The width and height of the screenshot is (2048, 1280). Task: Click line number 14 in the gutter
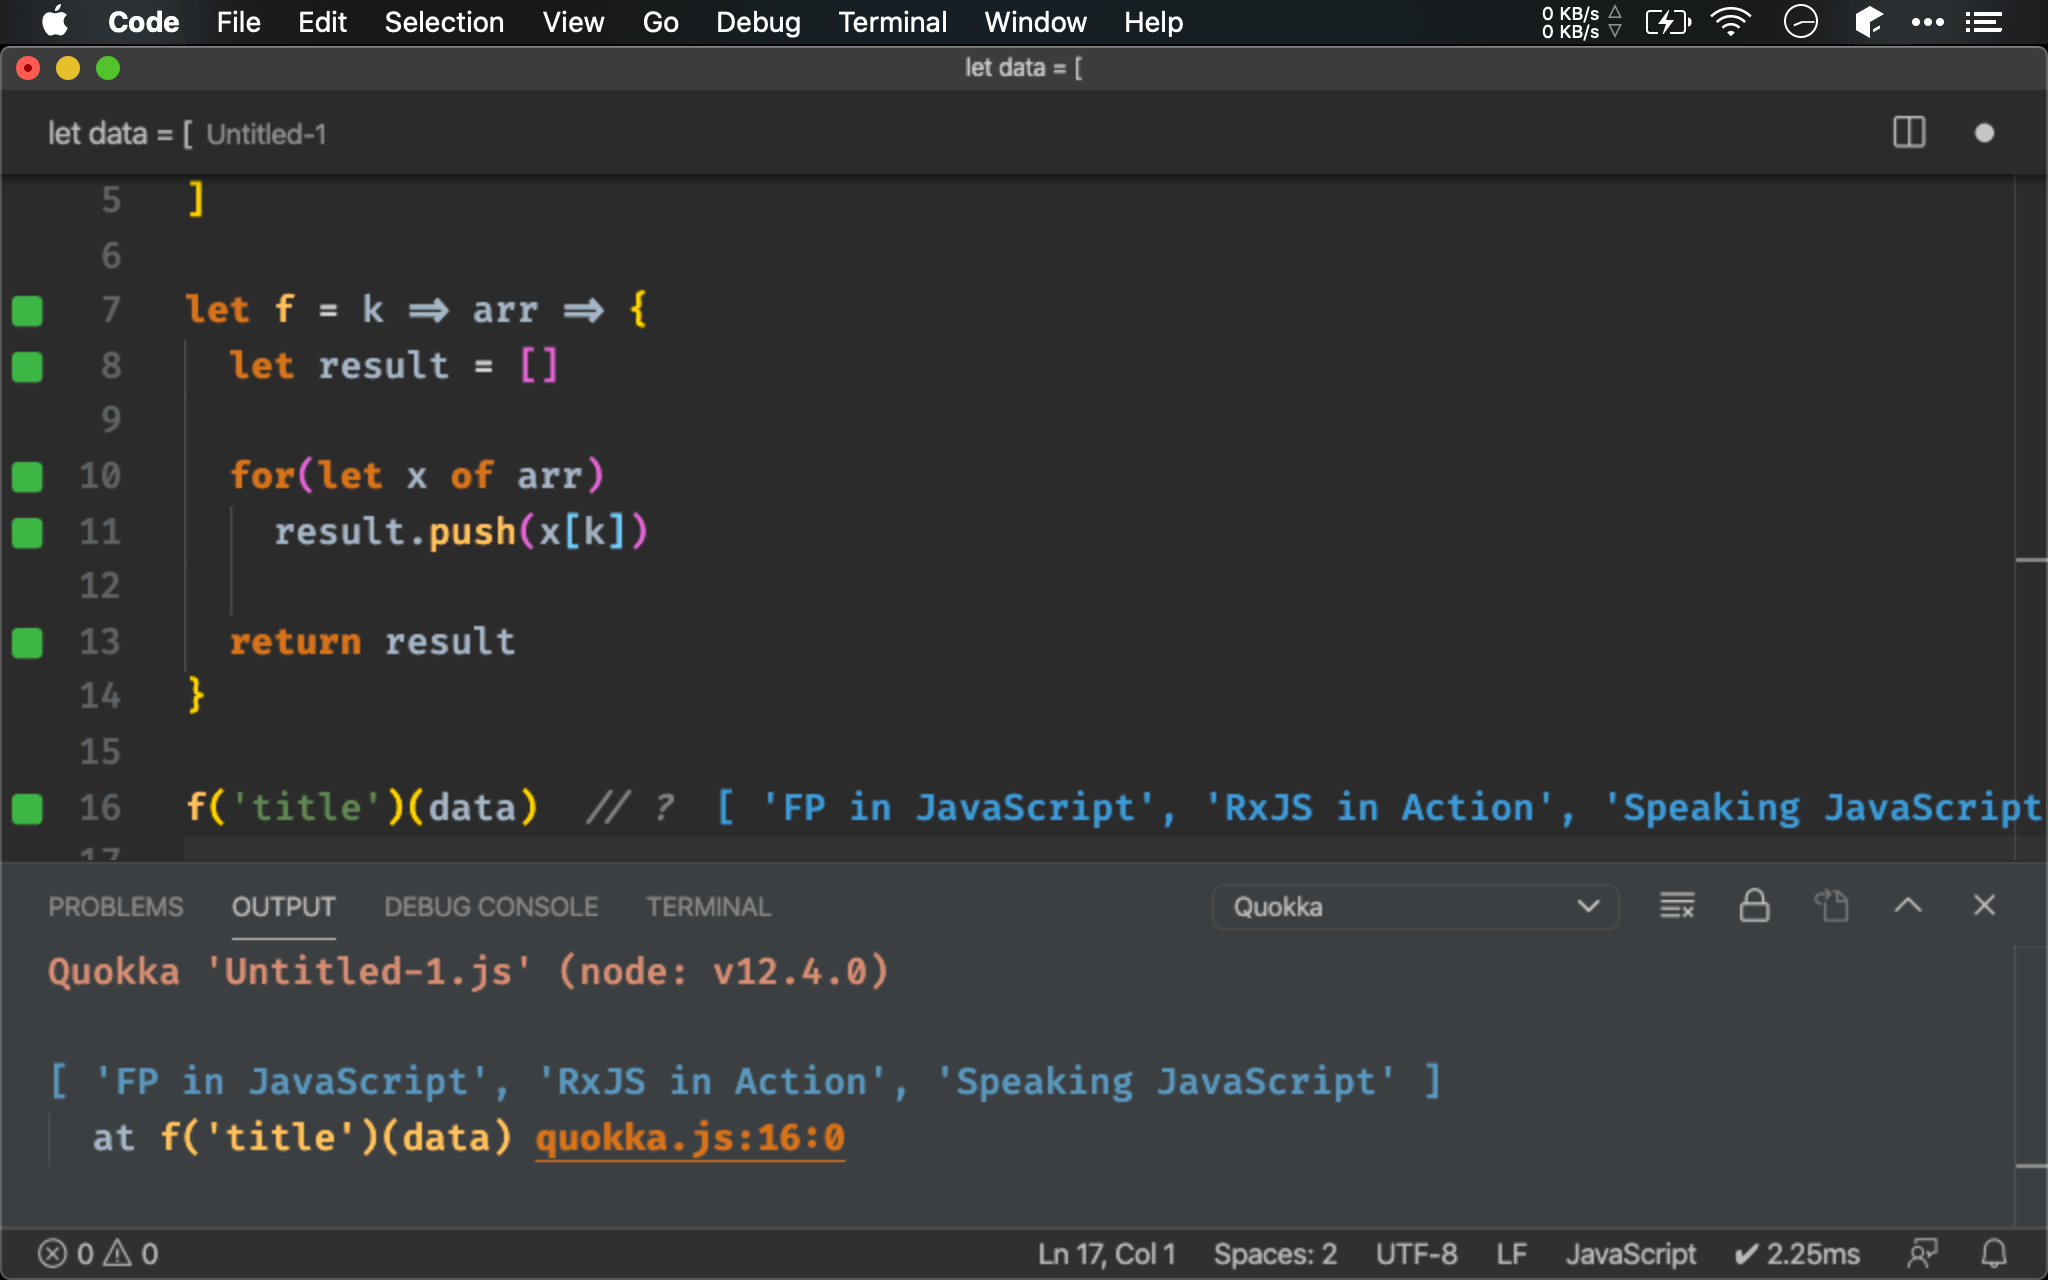point(100,695)
